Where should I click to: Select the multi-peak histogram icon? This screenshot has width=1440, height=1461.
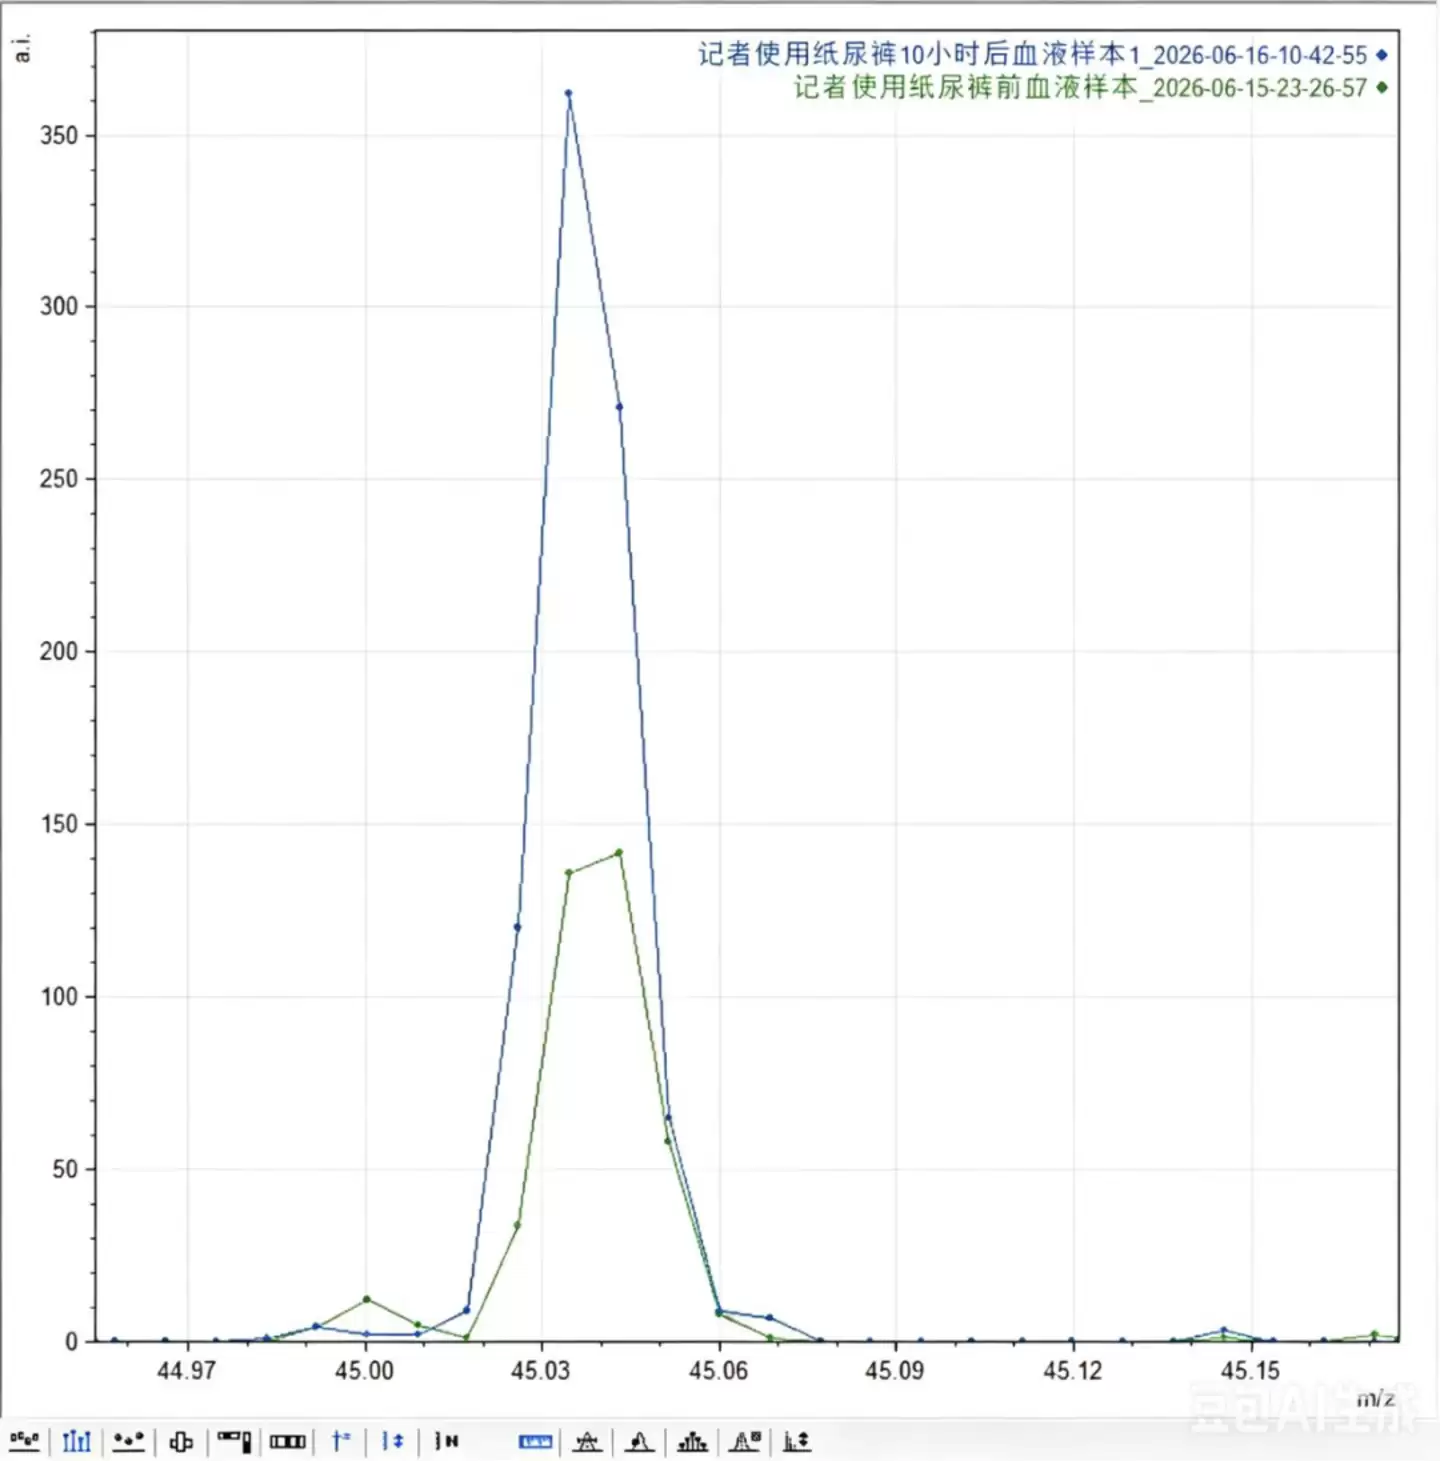(692, 1441)
